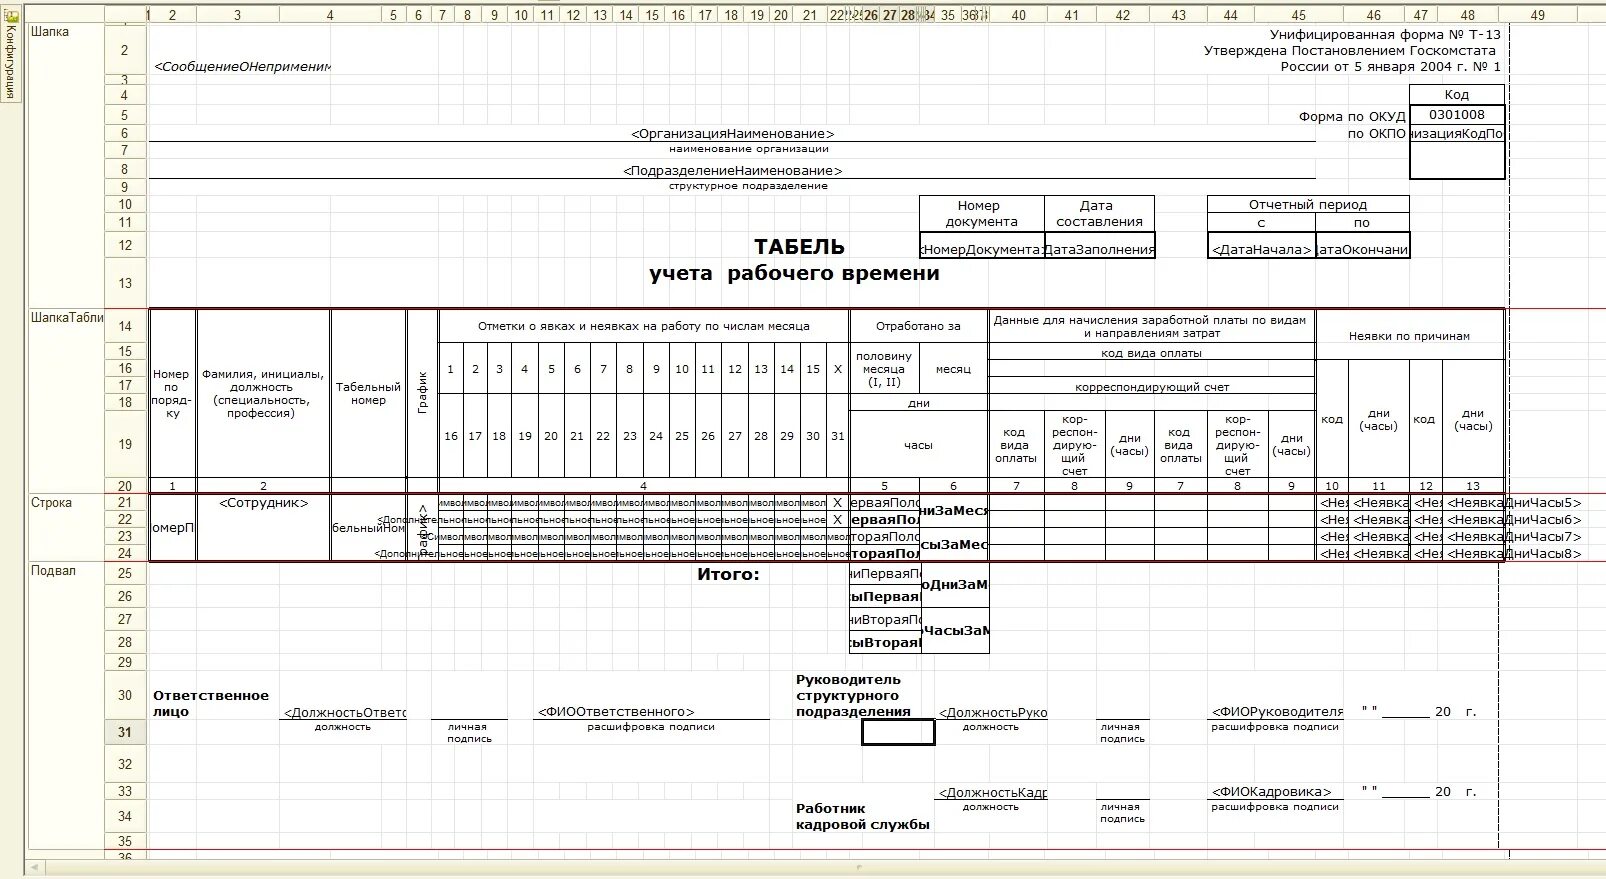Click the 'месяц' header cell

click(953, 369)
